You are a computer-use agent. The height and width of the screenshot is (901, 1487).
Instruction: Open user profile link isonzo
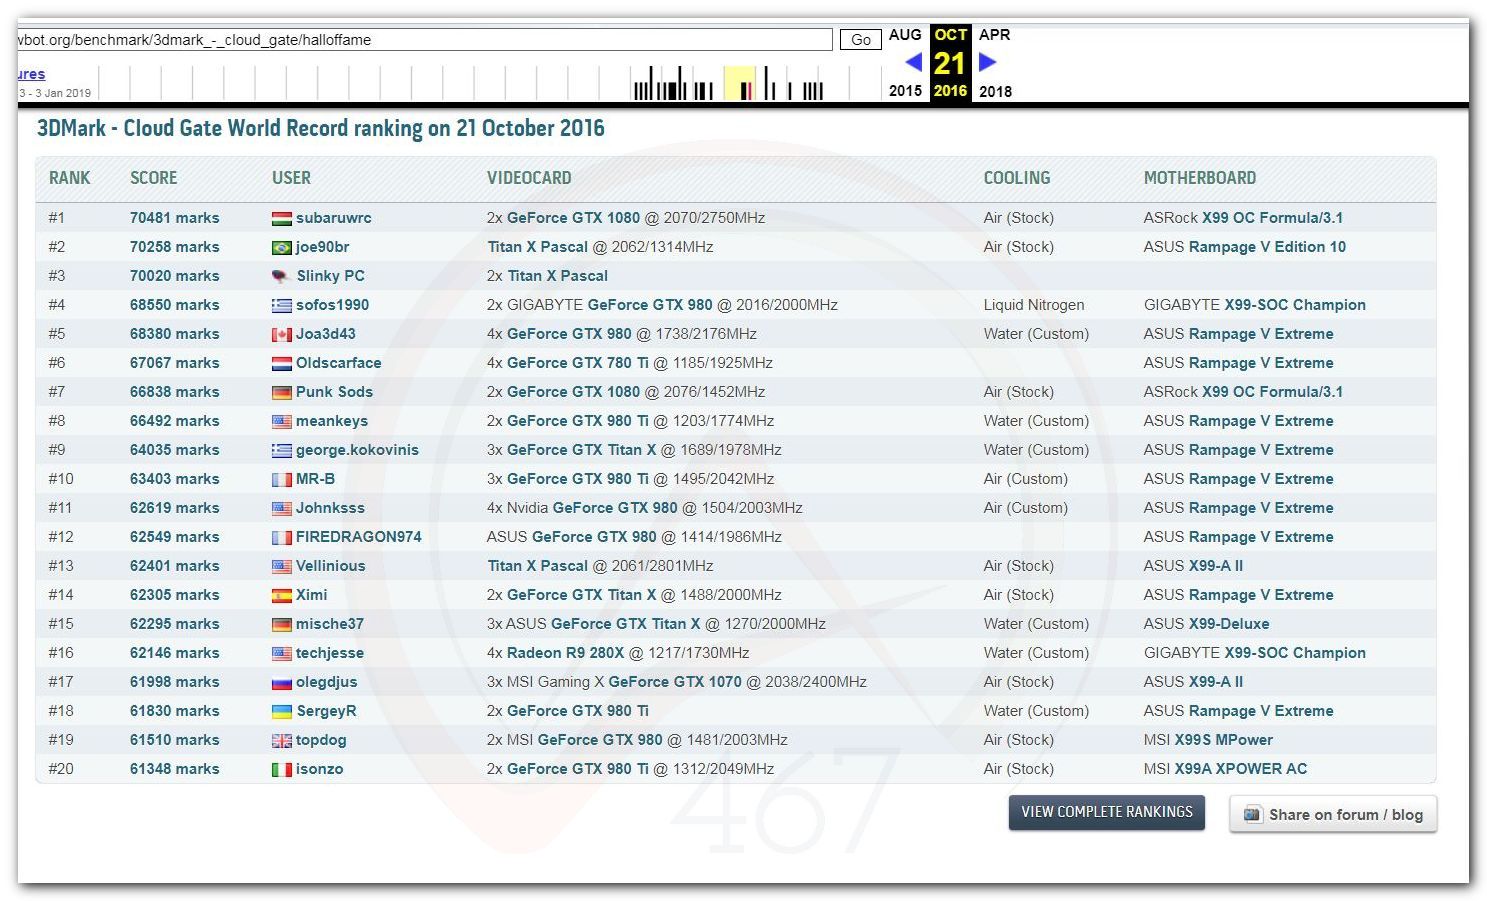320,769
